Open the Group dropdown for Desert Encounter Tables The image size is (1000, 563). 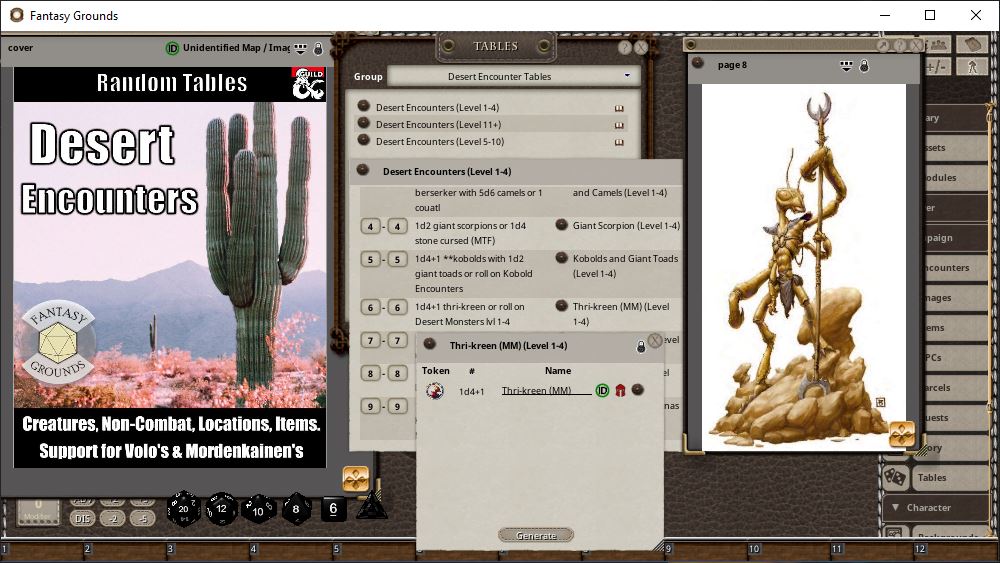[513, 77]
